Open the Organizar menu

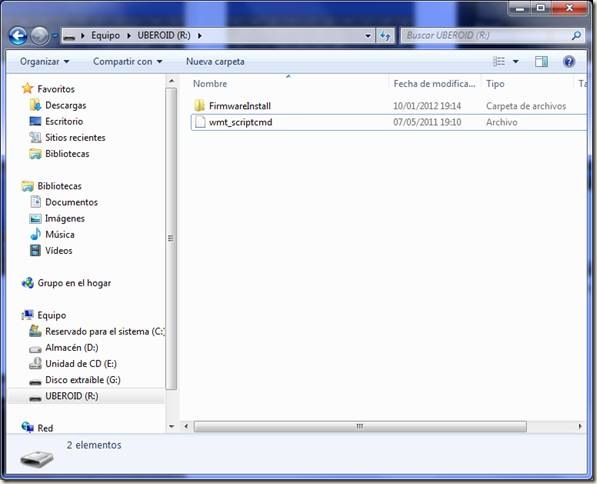tap(45, 61)
